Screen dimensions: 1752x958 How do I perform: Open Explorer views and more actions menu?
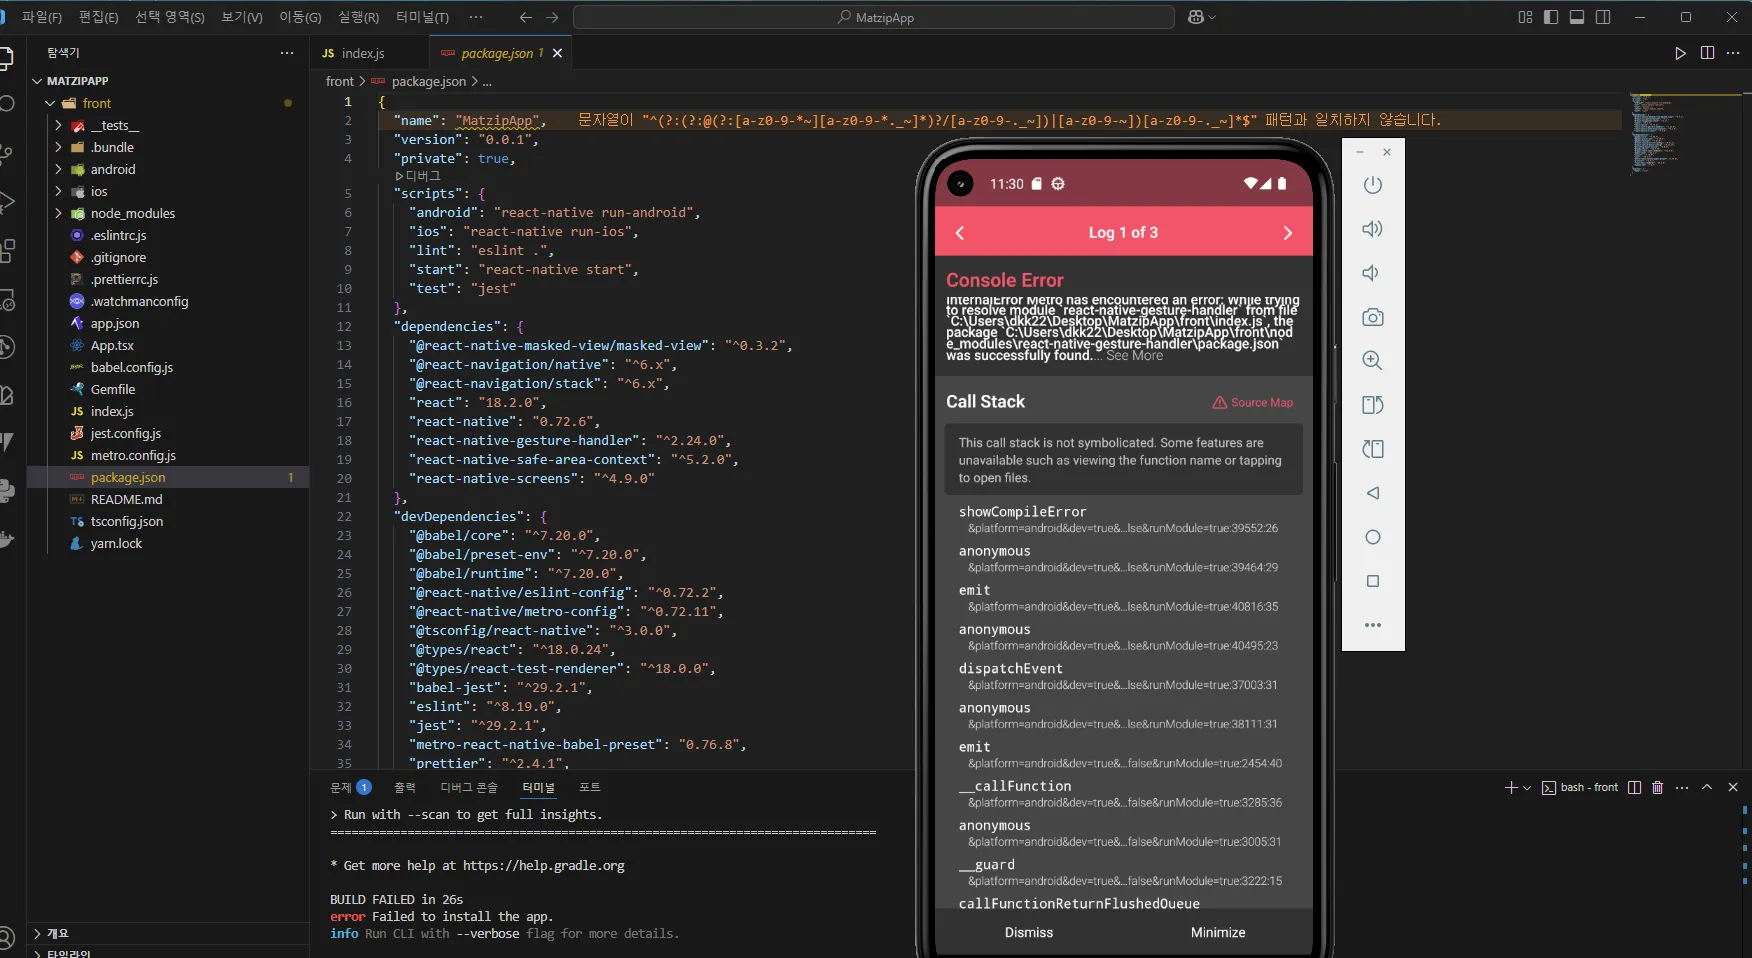[x=287, y=53]
